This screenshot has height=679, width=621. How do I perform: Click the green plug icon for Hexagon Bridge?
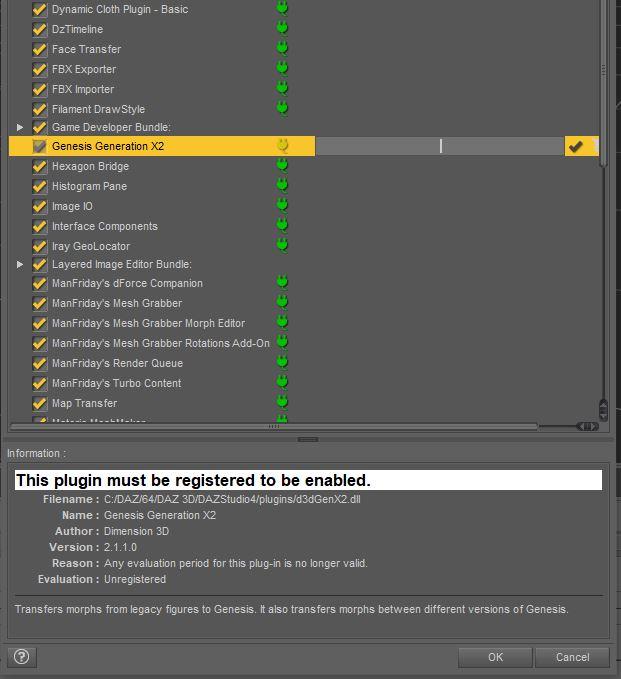[x=282, y=165]
